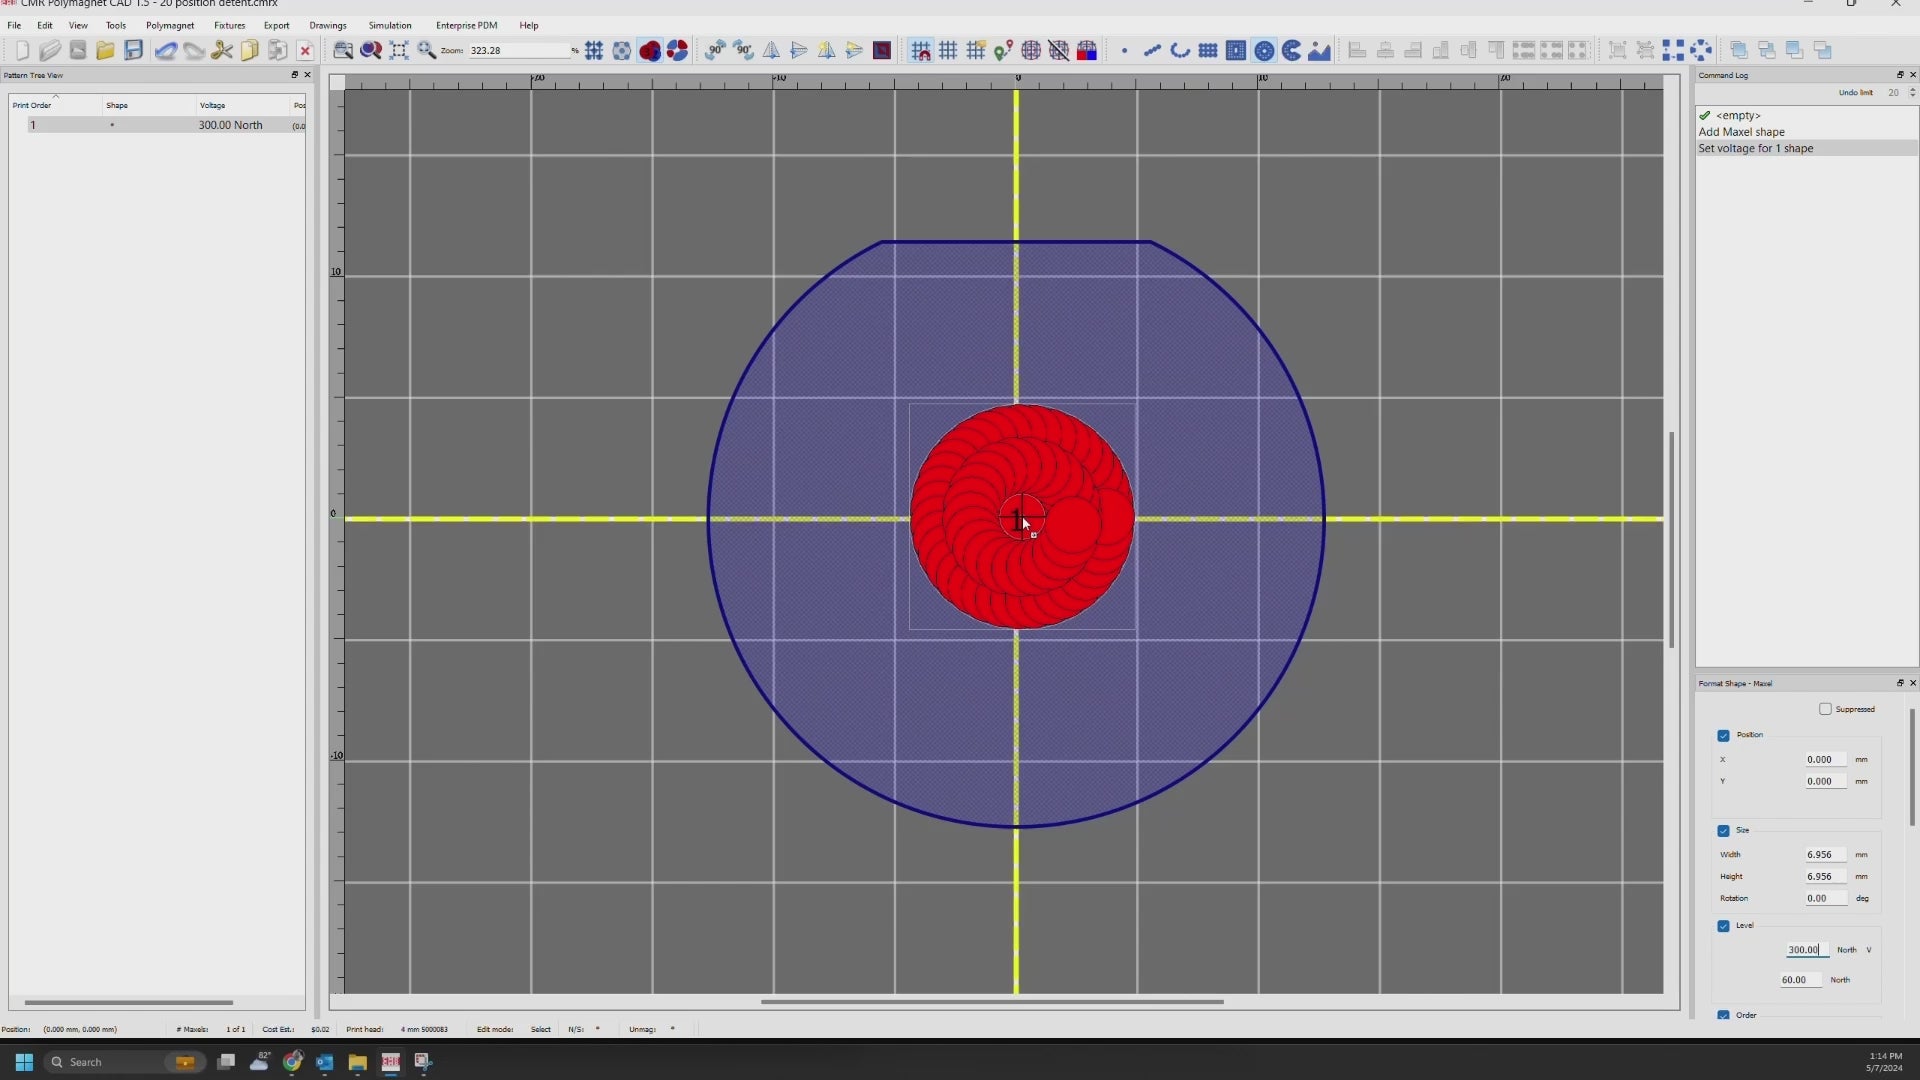The height and width of the screenshot is (1080, 1920).
Task: Toggle the snap-to-grid magnet icon
Action: 921,50
